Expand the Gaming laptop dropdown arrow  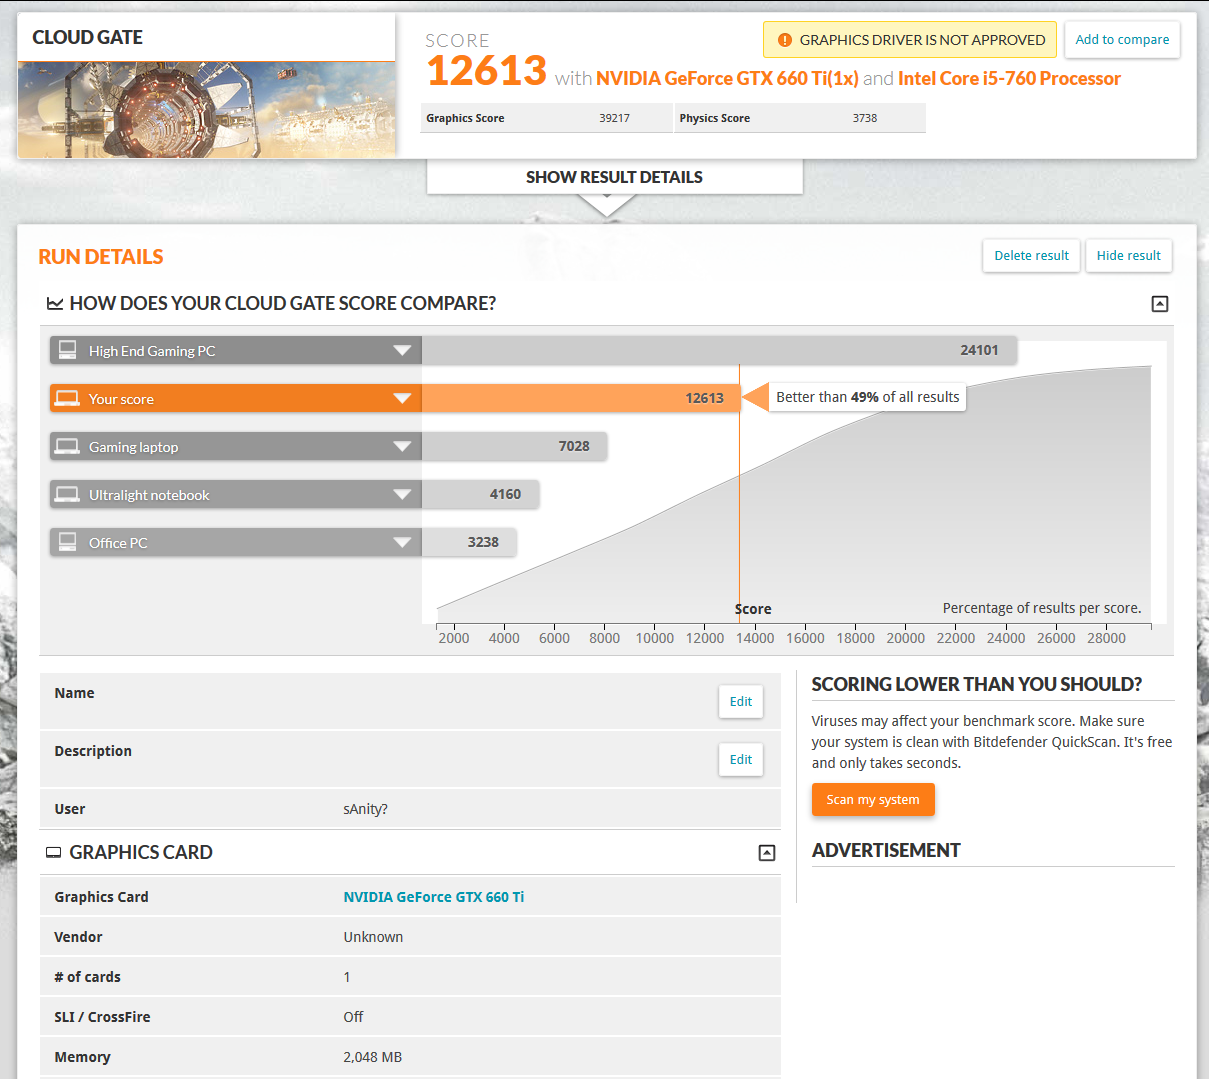pos(402,446)
